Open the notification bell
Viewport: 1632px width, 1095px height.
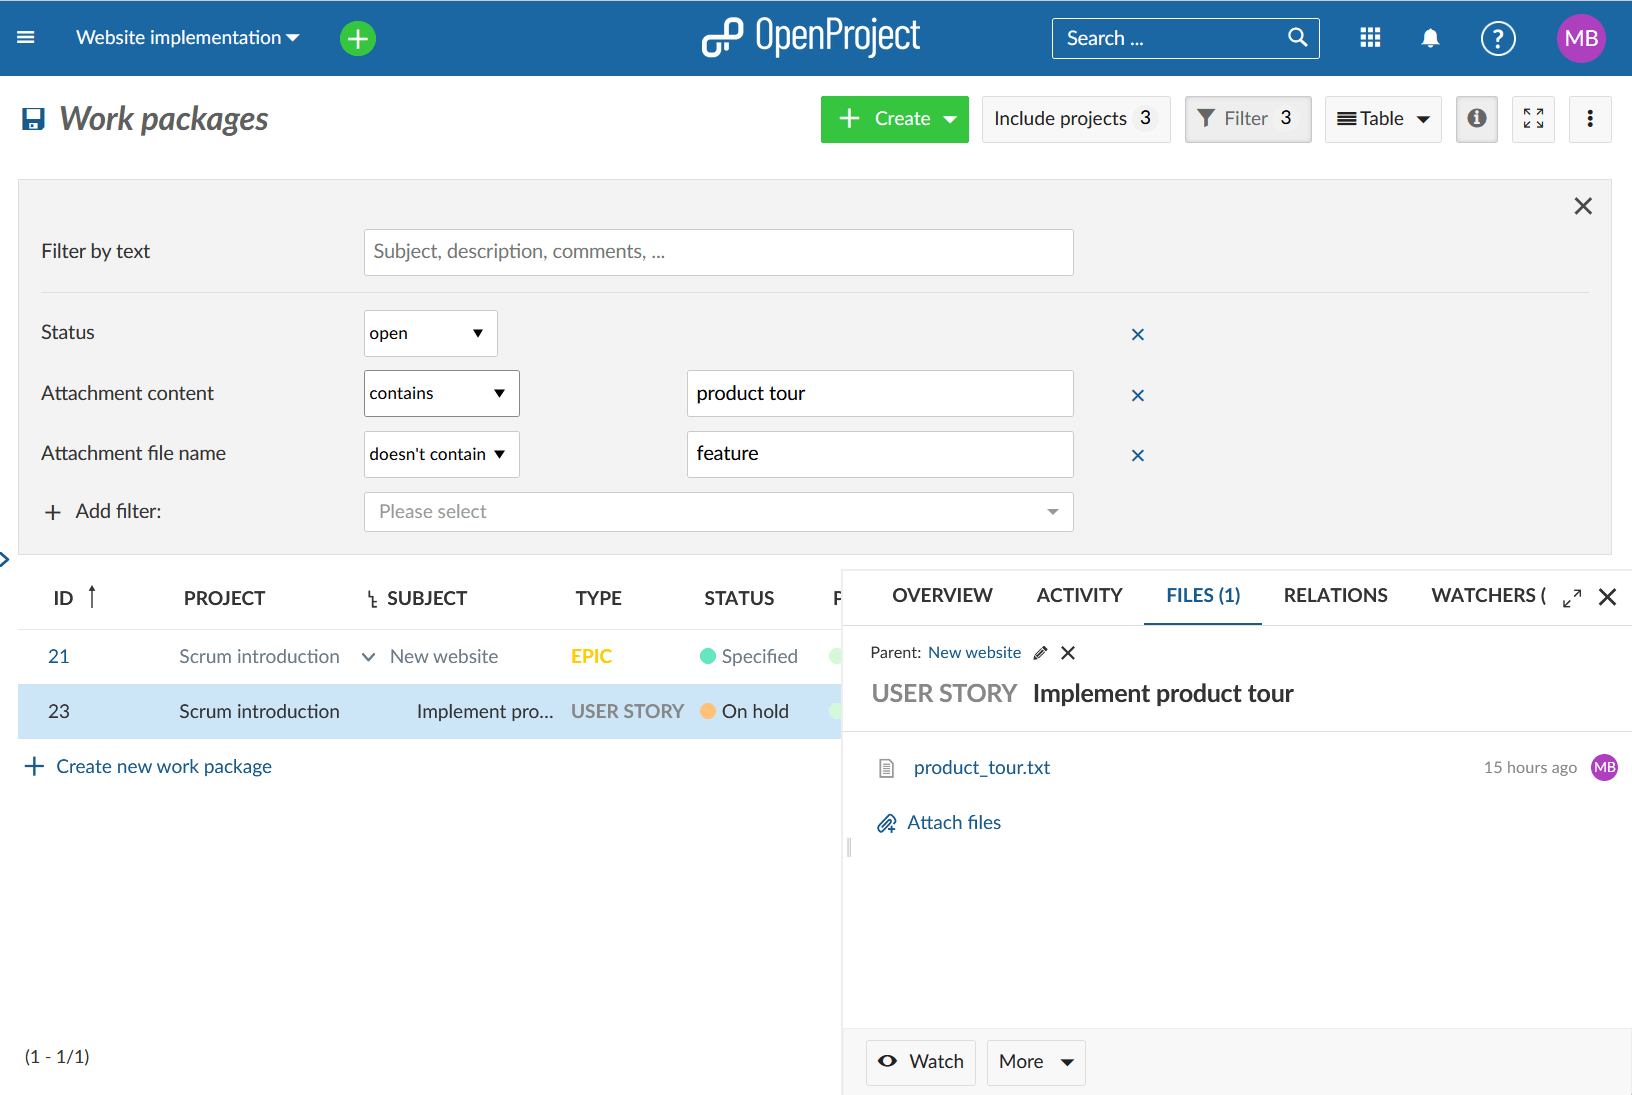pyautogui.click(x=1430, y=37)
